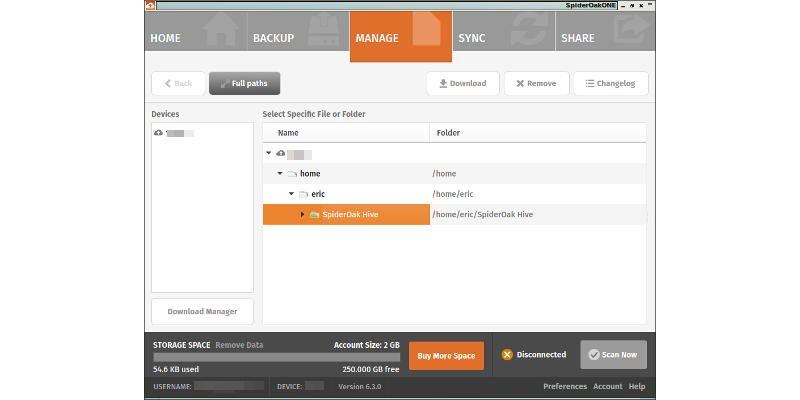
Task: Click the 250.000 GB free label
Action: [371, 369]
